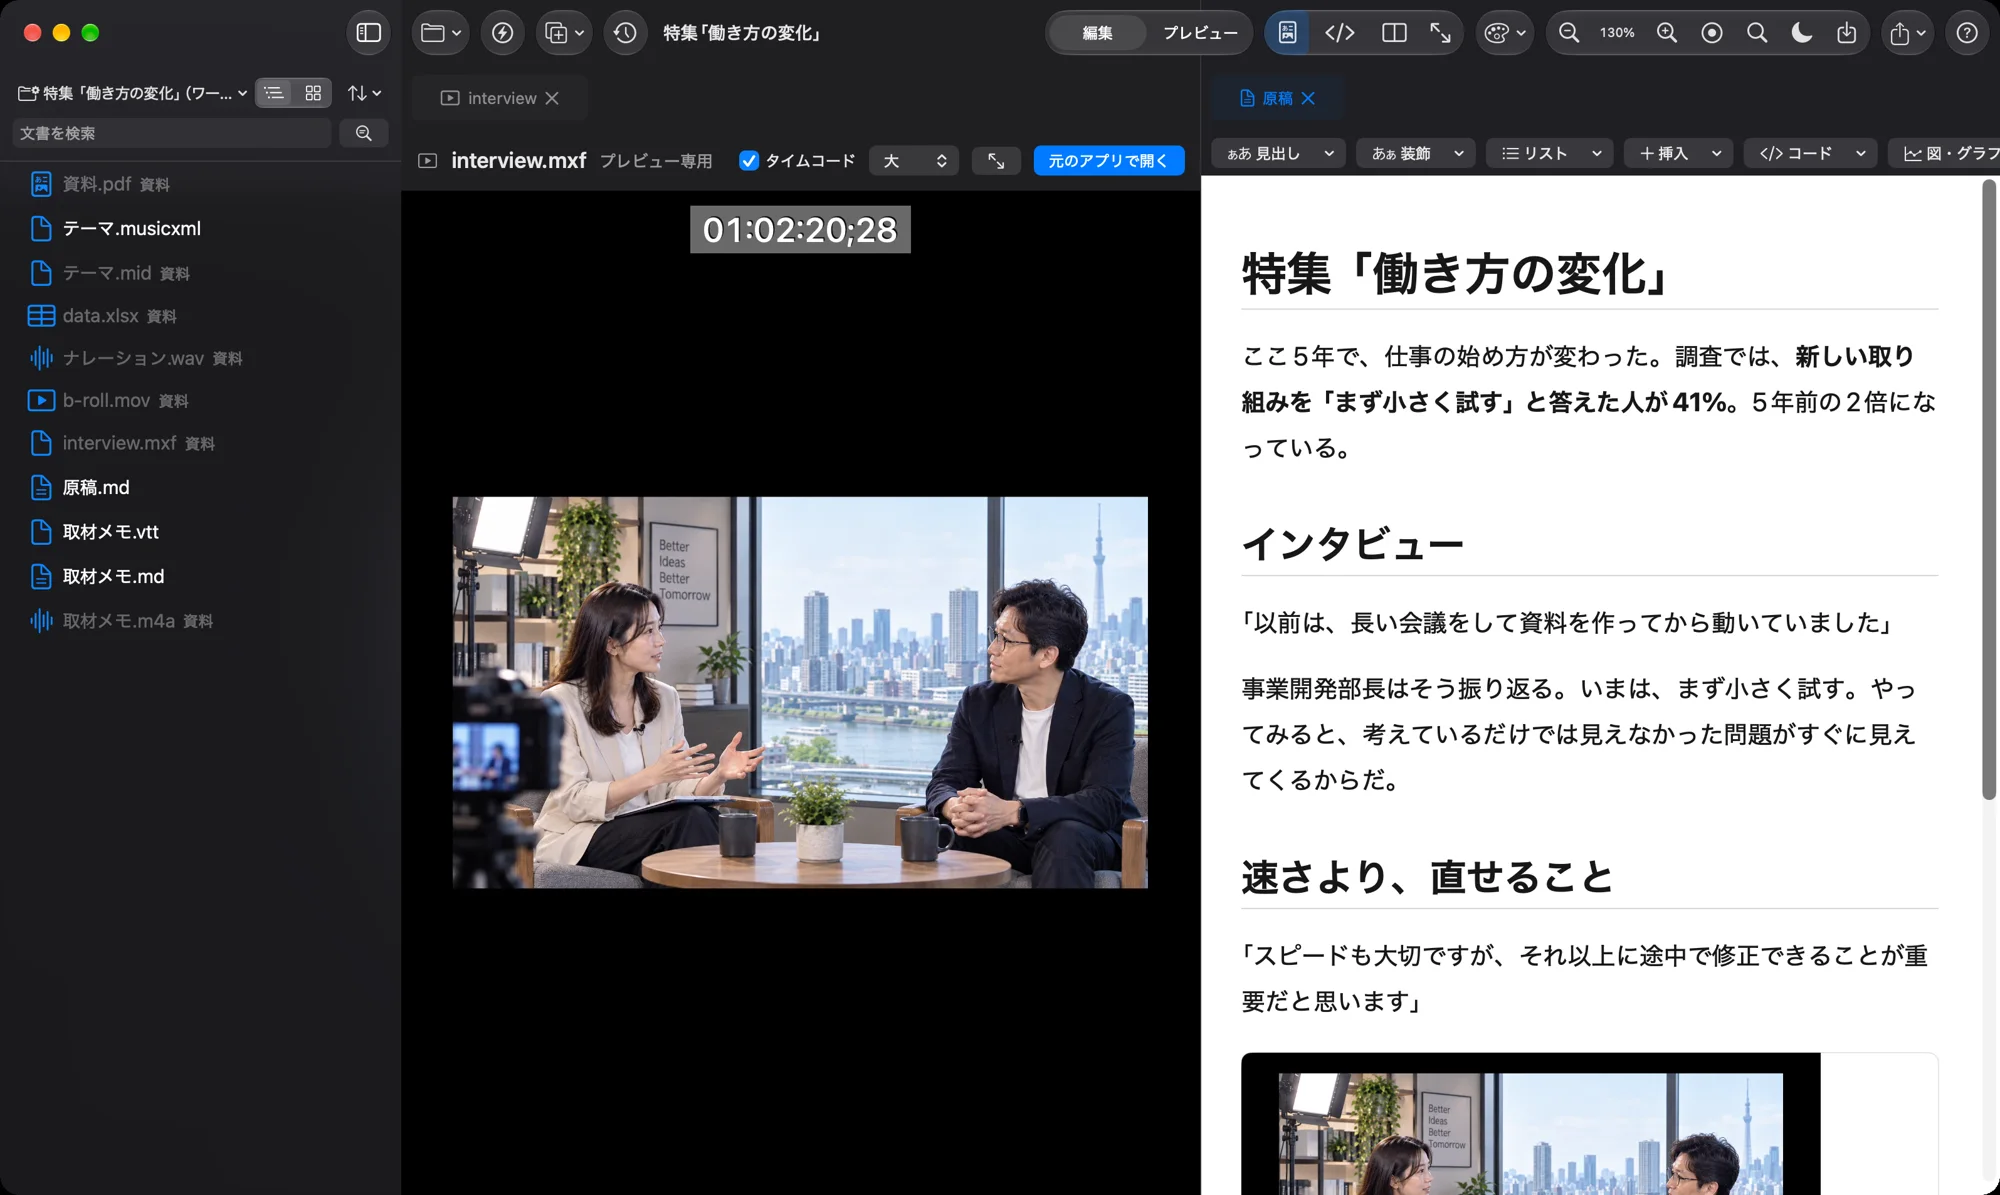
Task: Toggle dark mode moon icon
Action: tap(1802, 33)
